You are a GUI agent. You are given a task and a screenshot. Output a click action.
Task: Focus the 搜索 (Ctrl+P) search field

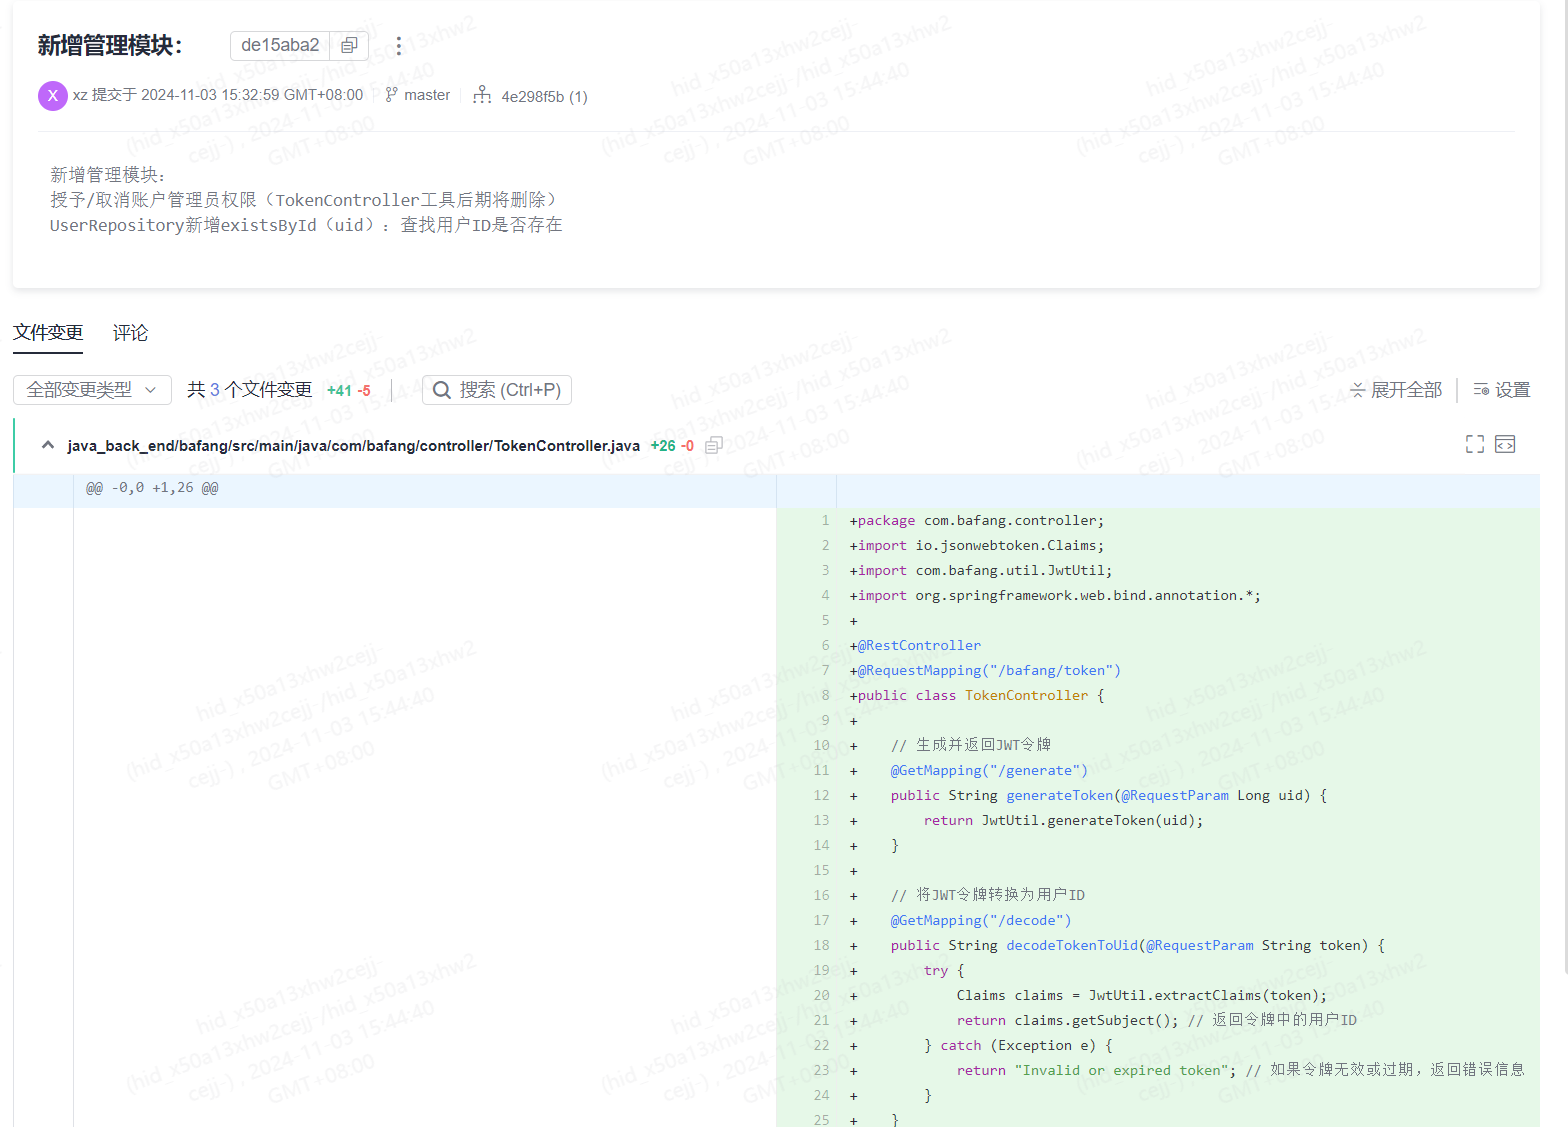(x=497, y=390)
